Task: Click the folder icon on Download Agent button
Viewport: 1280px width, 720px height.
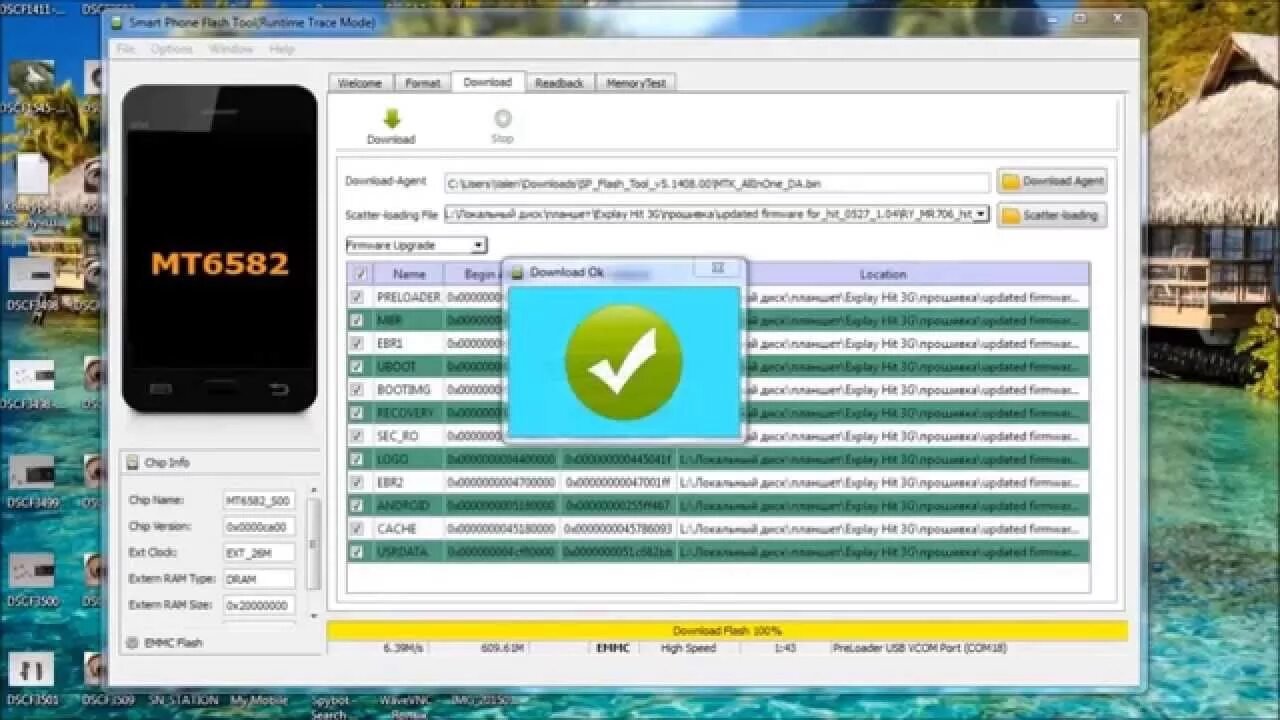Action: click(x=1010, y=181)
